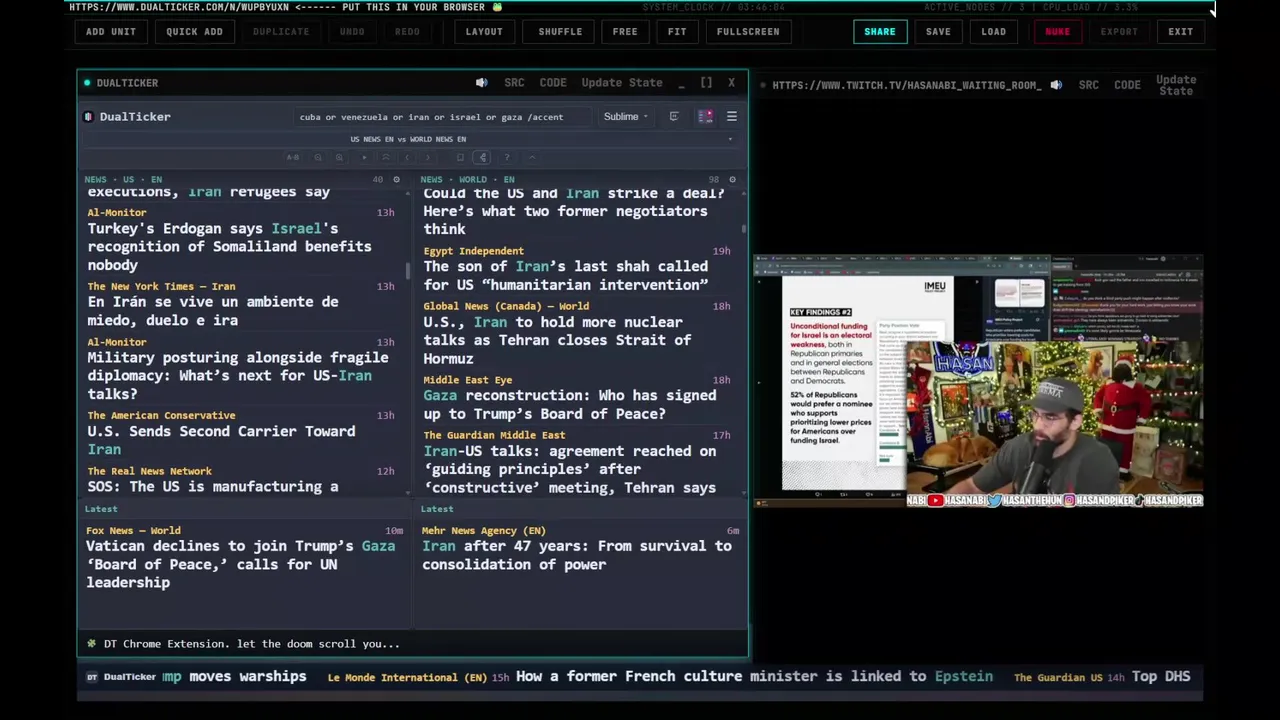Open the DualTicker hamburger menu
The height and width of the screenshot is (720, 1280).
coord(732,117)
